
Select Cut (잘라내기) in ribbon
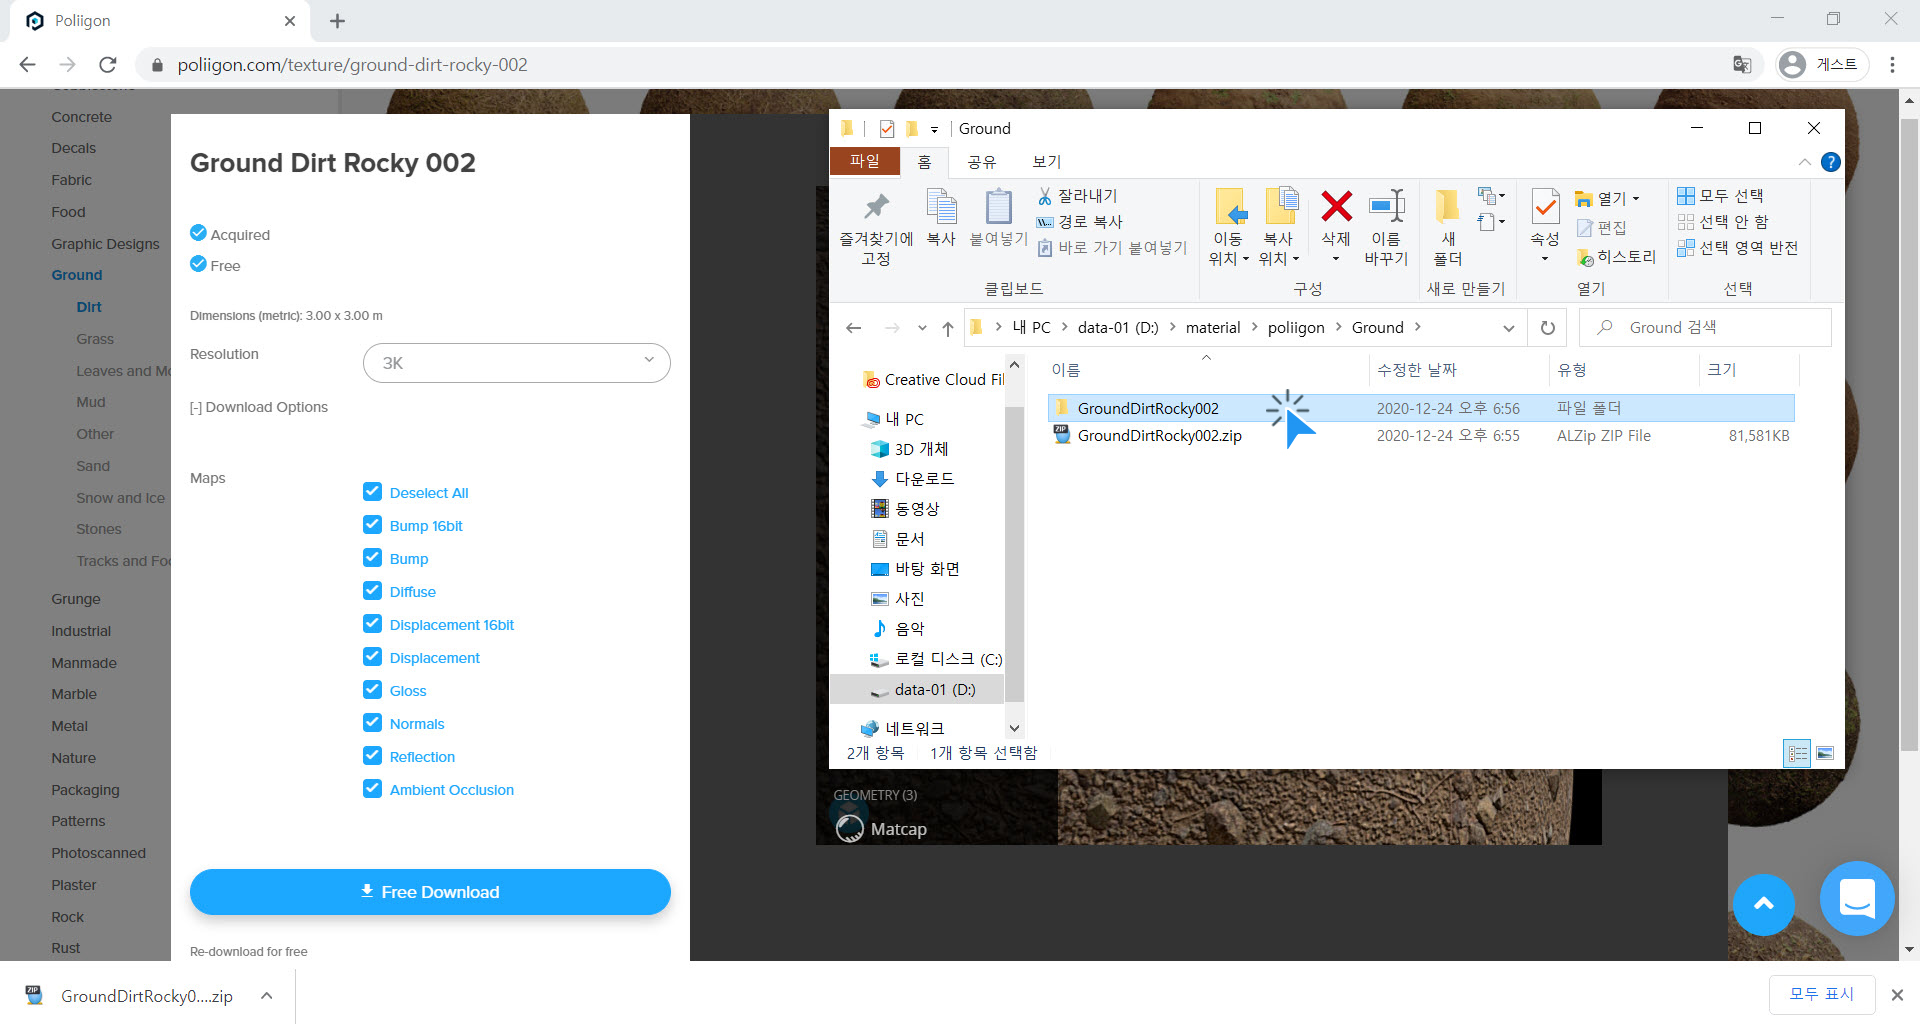[1078, 196]
